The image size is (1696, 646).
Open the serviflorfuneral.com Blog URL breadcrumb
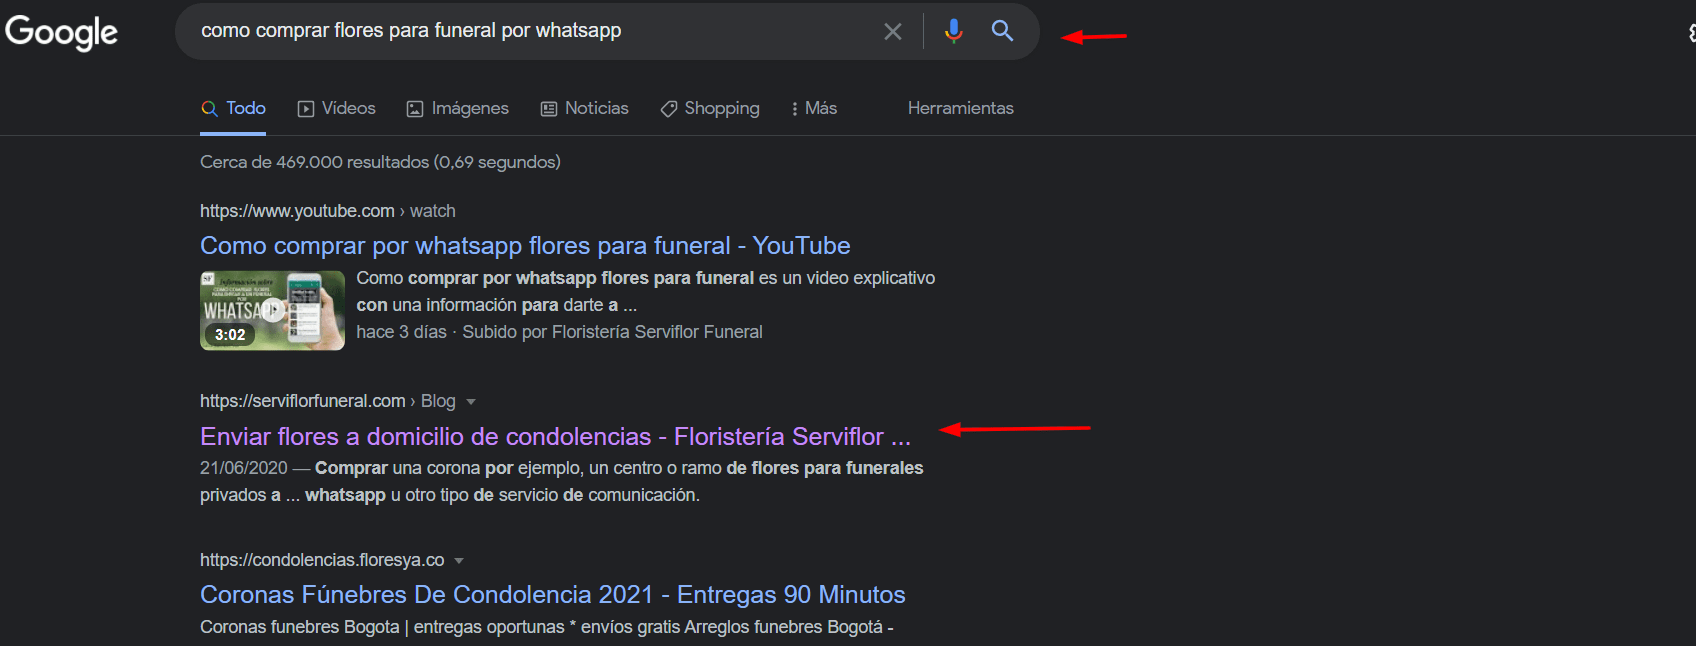[327, 401]
